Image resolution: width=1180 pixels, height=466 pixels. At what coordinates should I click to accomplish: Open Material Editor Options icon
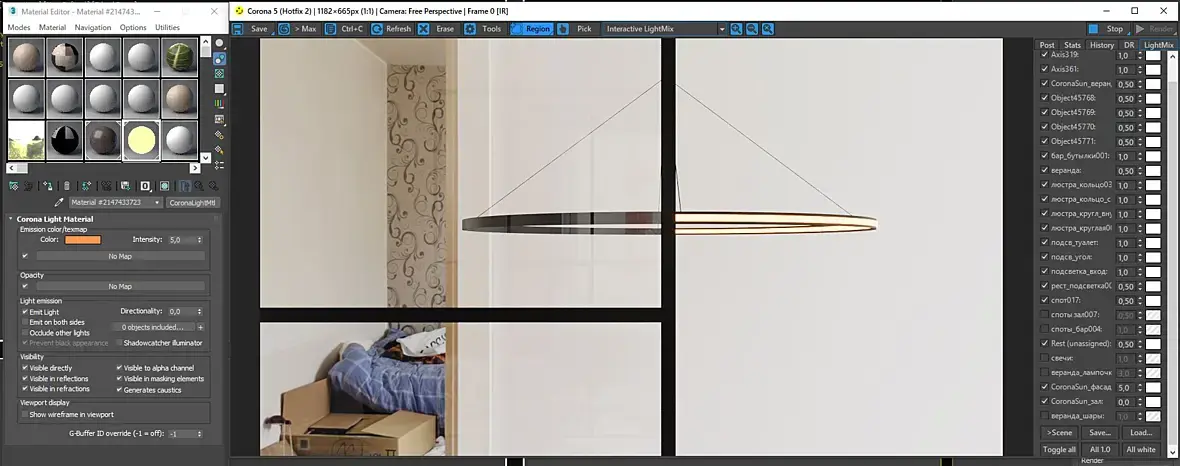tap(219, 134)
